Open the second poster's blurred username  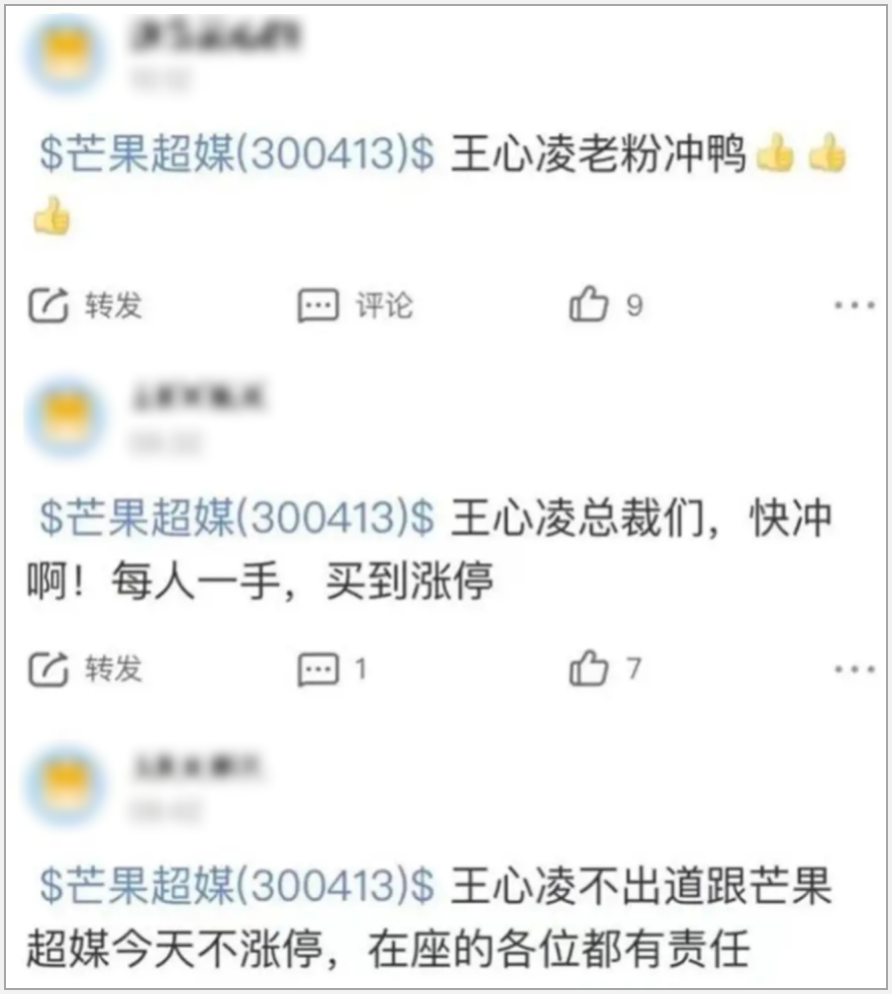(x=198, y=397)
